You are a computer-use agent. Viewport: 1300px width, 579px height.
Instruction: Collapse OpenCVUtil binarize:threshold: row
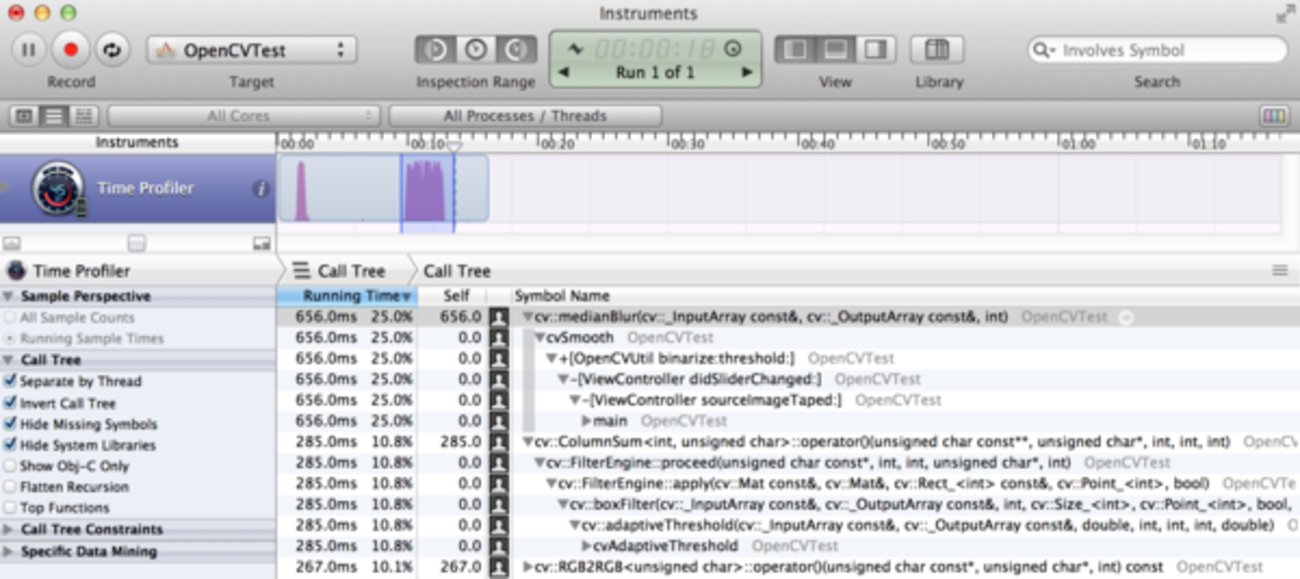pyautogui.click(x=551, y=358)
